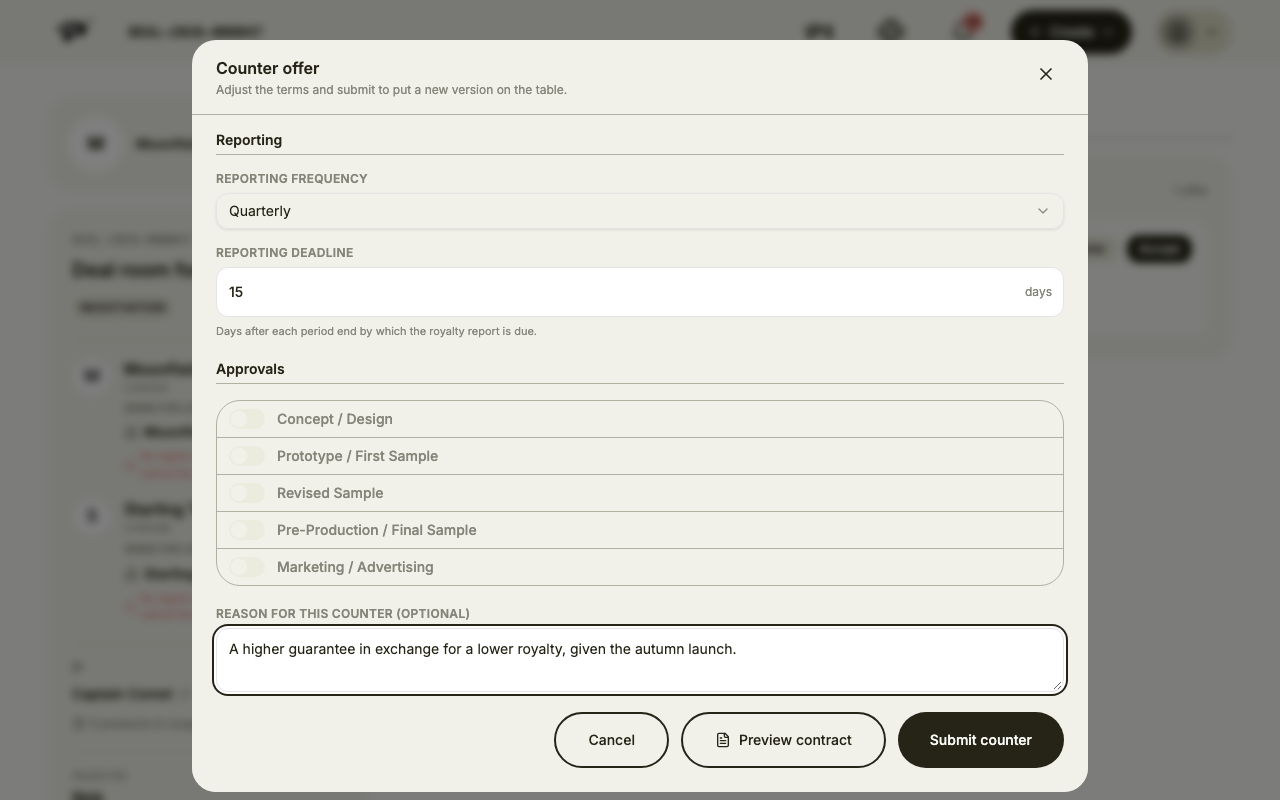The image size is (1280, 800).
Task: Enable the Concept / Design approval toggle
Action: [x=247, y=419]
